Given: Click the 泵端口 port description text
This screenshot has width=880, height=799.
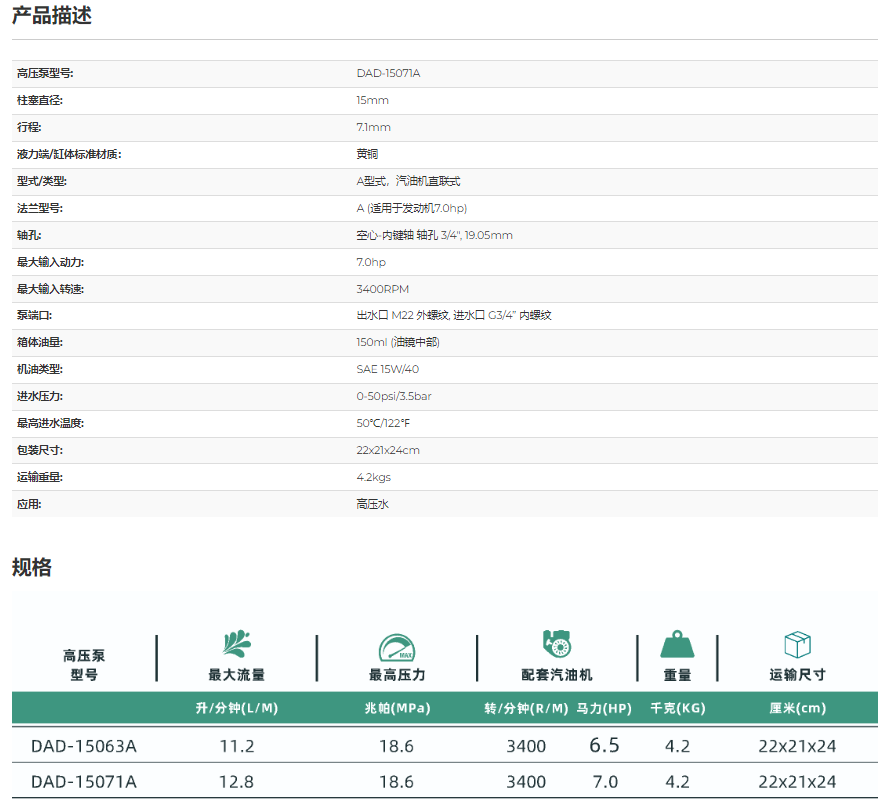Looking at the screenshot, I should (454, 316).
